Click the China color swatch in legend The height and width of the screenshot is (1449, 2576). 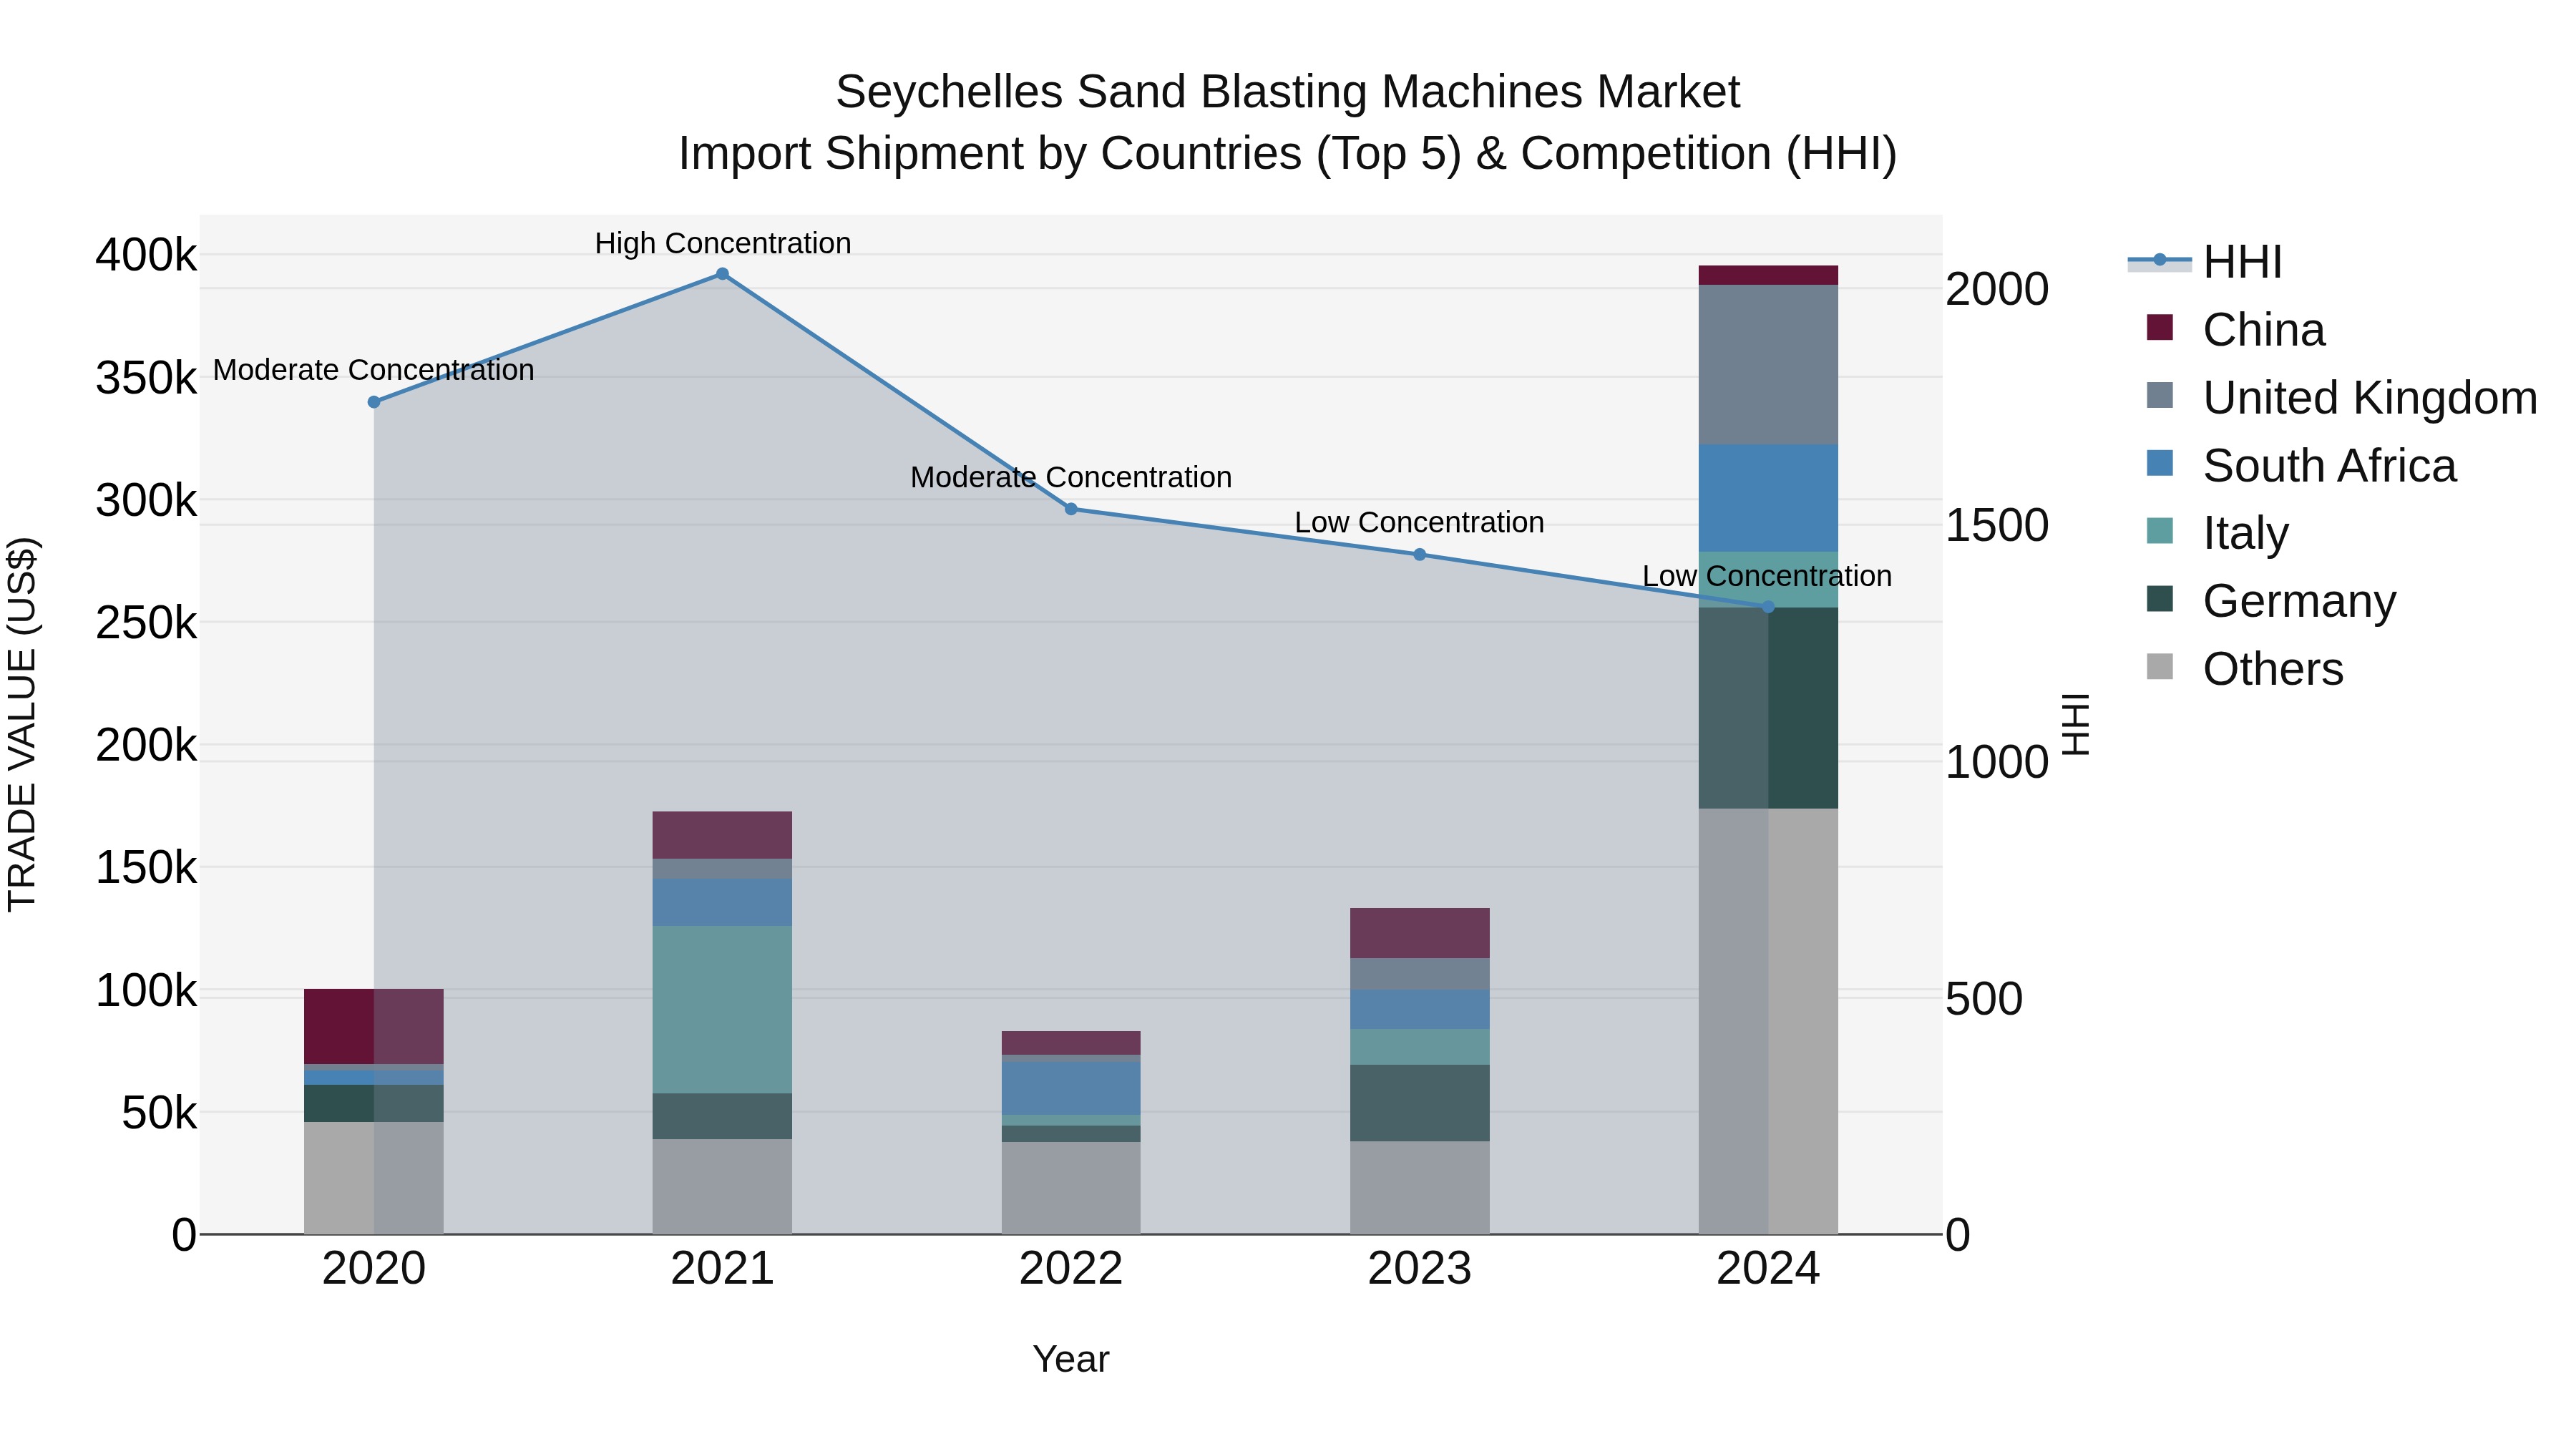click(2160, 327)
